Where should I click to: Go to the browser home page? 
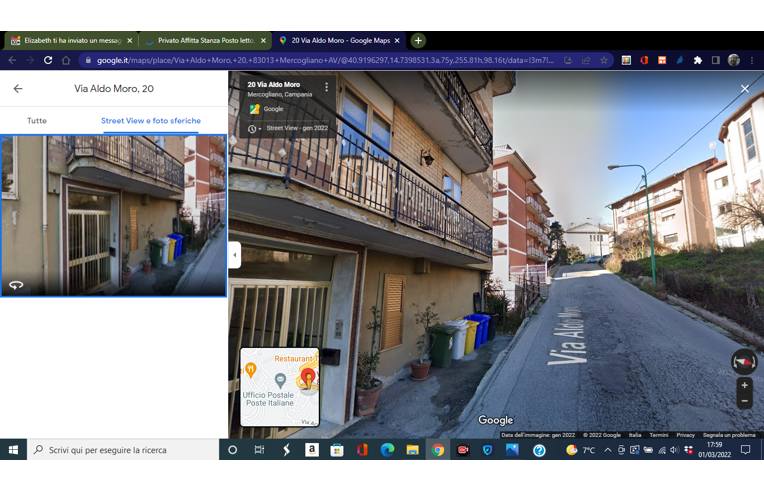pos(66,60)
